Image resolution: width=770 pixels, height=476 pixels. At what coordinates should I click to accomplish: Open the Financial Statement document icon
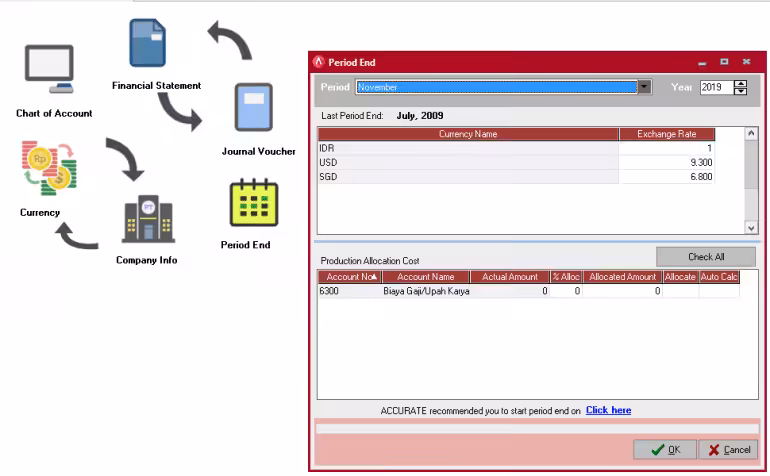point(147,43)
